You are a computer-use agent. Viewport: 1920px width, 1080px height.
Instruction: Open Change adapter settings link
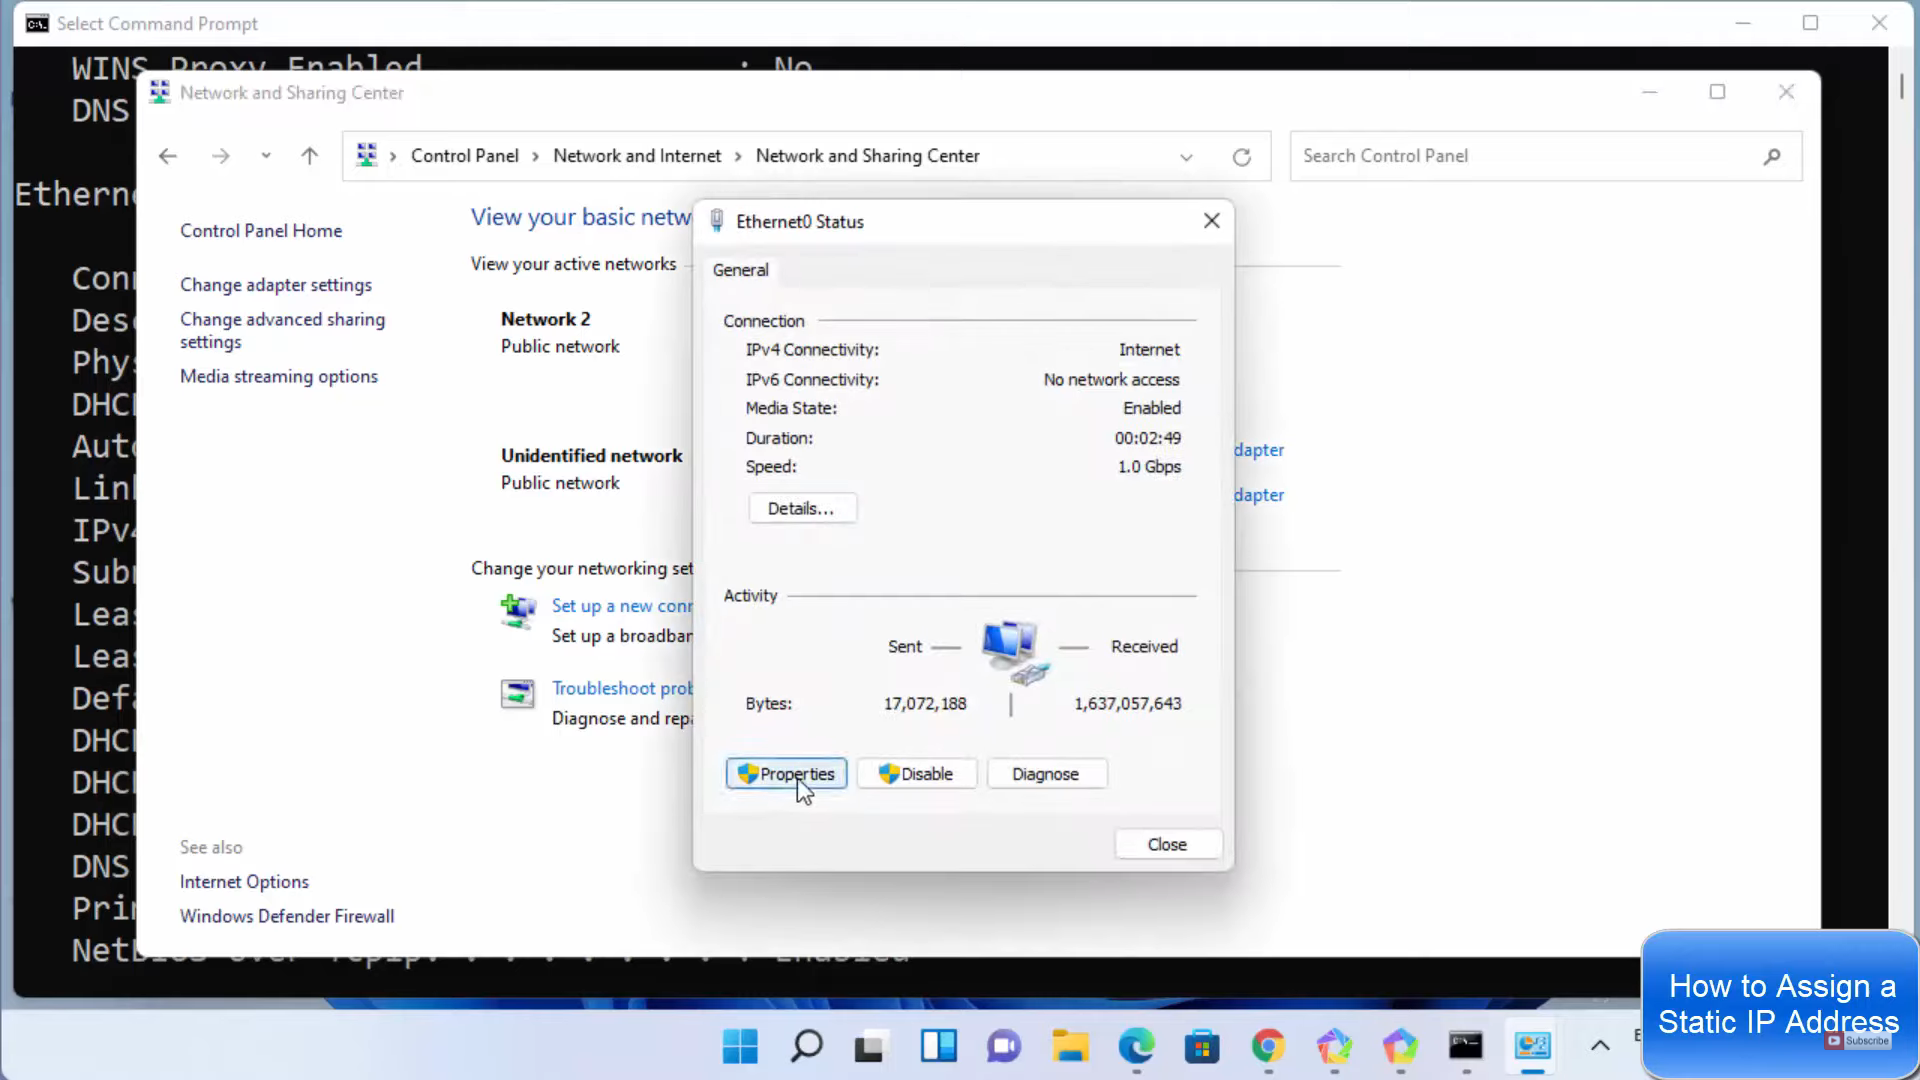click(275, 285)
